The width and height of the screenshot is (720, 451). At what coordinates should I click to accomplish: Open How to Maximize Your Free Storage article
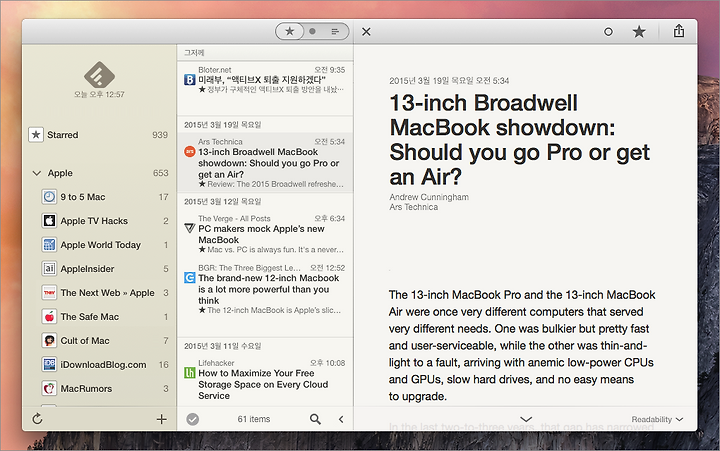coord(265,379)
